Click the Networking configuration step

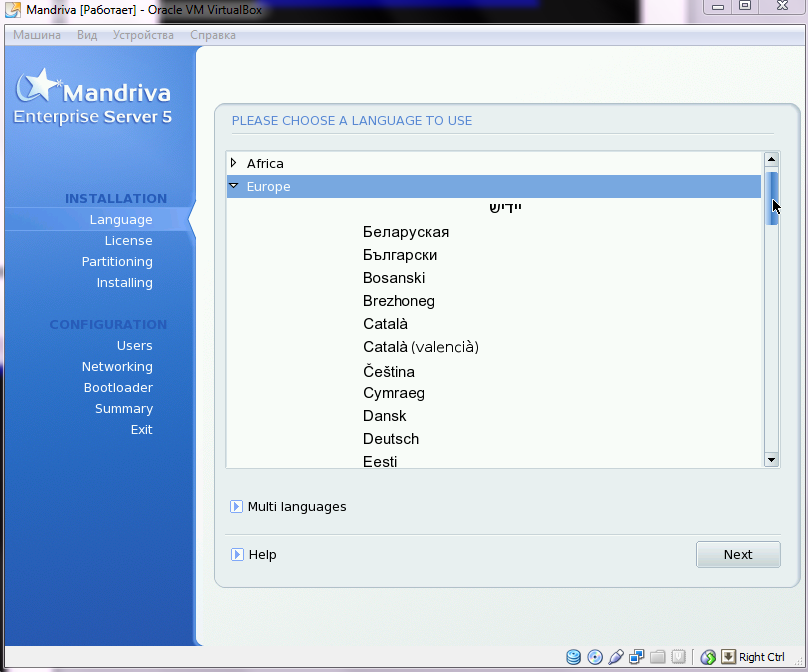(117, 367)
